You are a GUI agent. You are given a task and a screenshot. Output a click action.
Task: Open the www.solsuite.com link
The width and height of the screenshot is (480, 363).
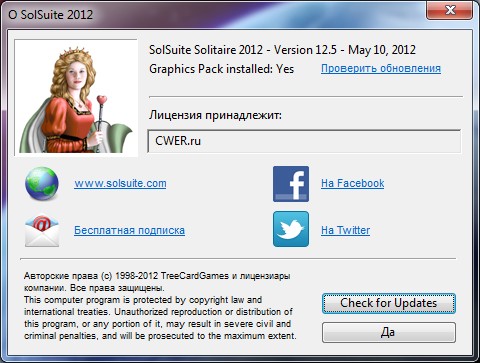(120, 183)
